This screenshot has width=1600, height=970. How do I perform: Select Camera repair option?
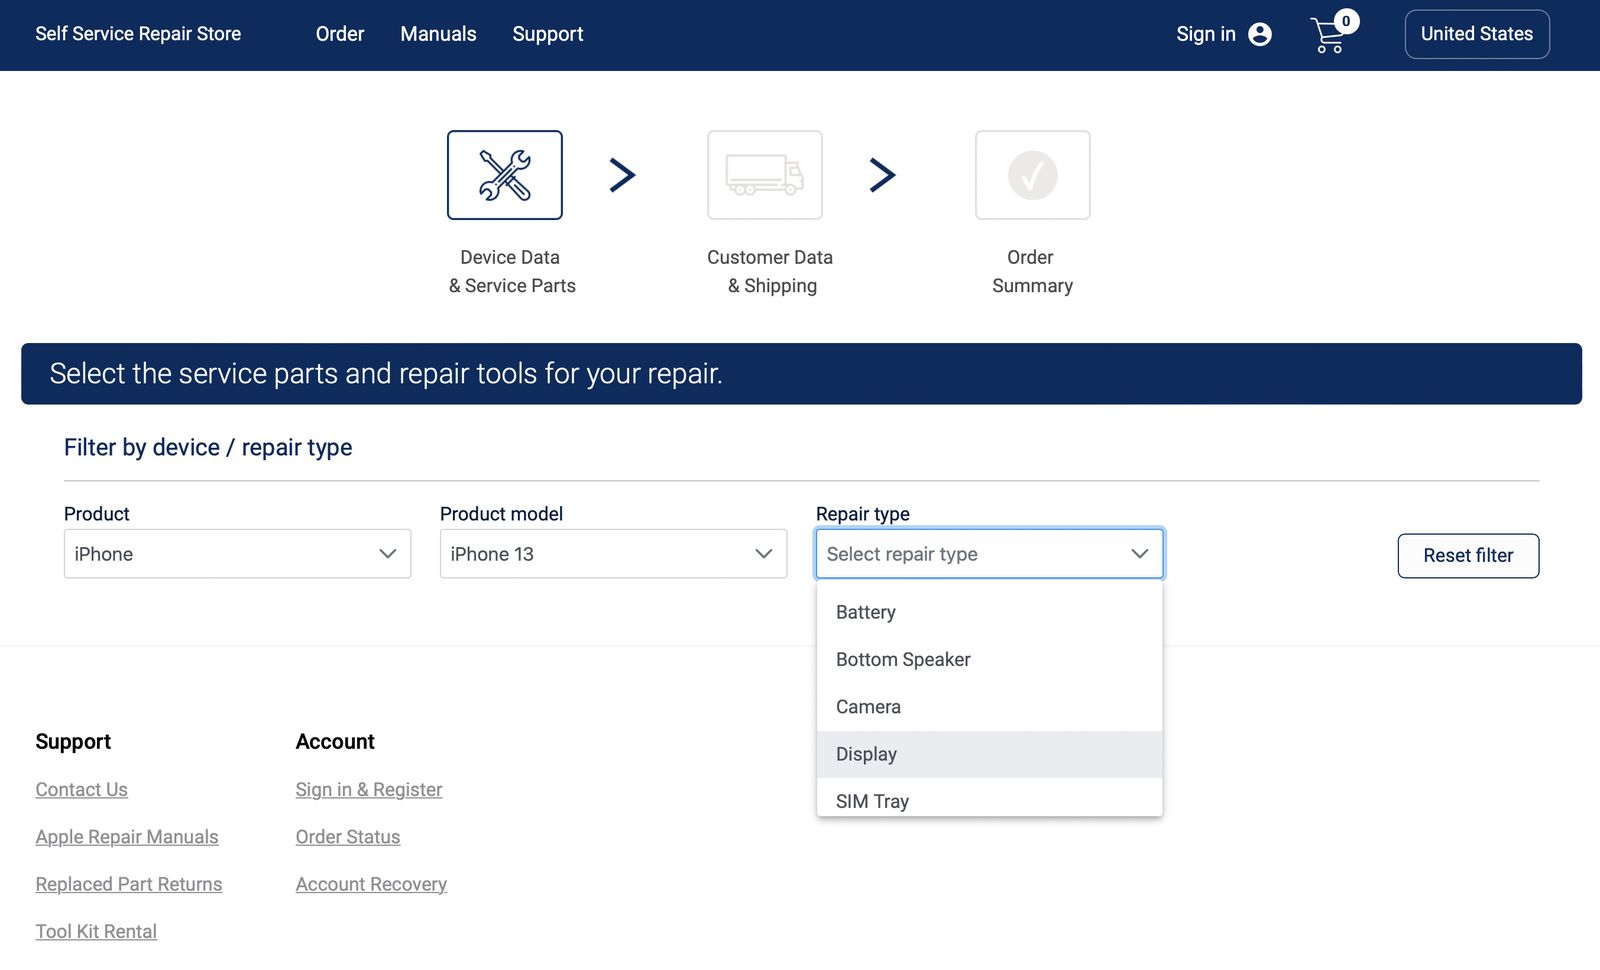pos(868,707)
